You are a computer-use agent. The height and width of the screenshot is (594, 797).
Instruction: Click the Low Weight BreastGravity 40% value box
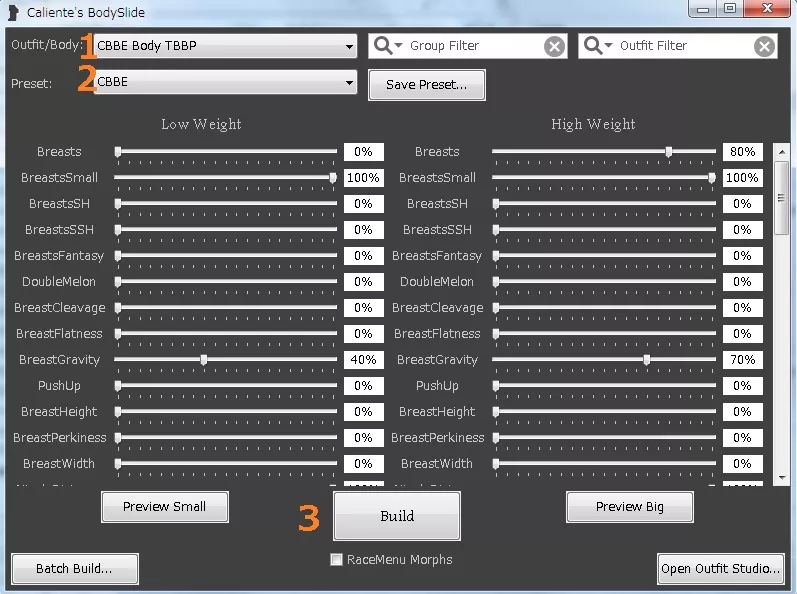point(363,360)
